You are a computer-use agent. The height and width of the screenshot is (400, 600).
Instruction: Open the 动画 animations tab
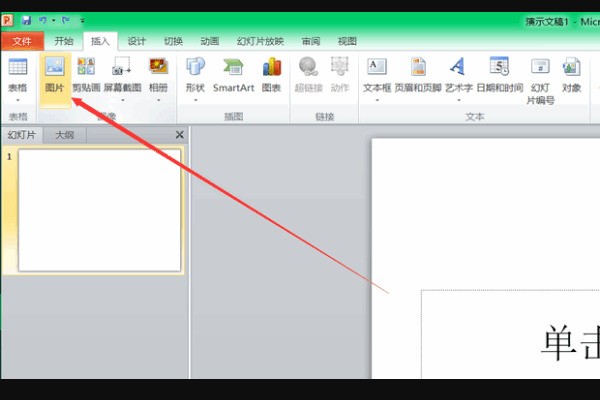[209, 41]
